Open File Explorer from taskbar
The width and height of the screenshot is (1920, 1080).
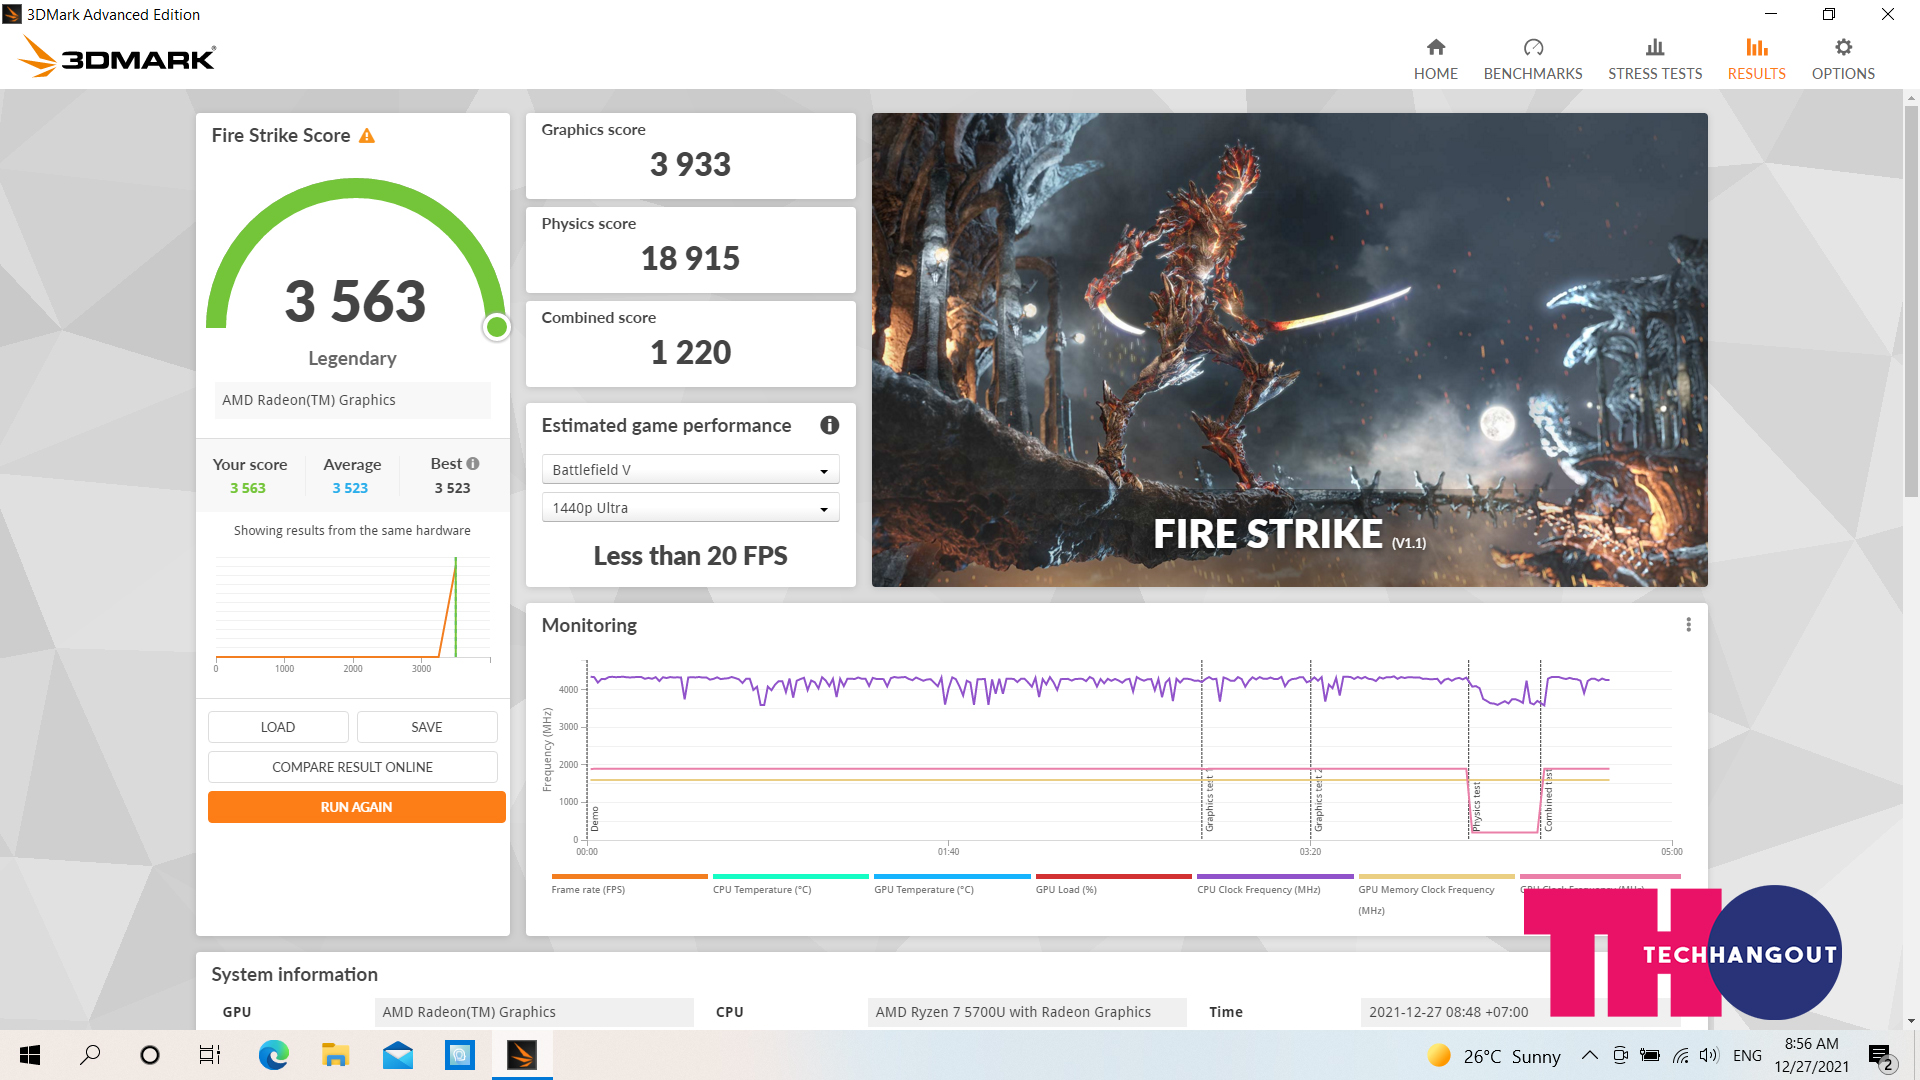(335, 1055)
